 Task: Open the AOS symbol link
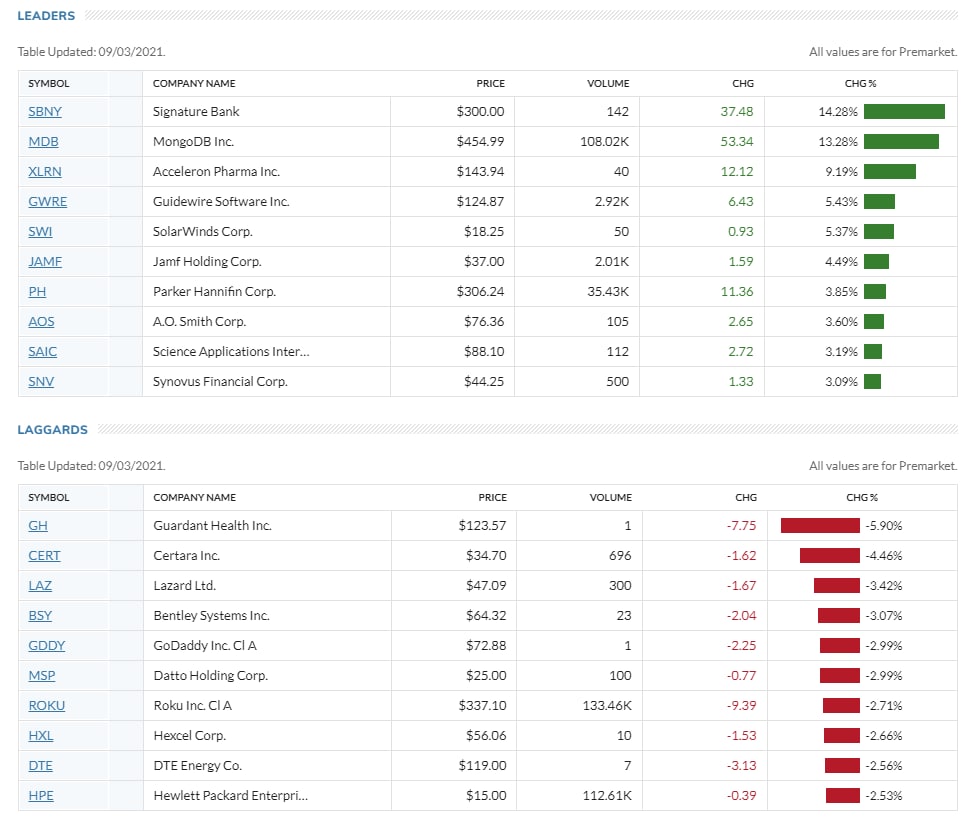tap(42, 322)
